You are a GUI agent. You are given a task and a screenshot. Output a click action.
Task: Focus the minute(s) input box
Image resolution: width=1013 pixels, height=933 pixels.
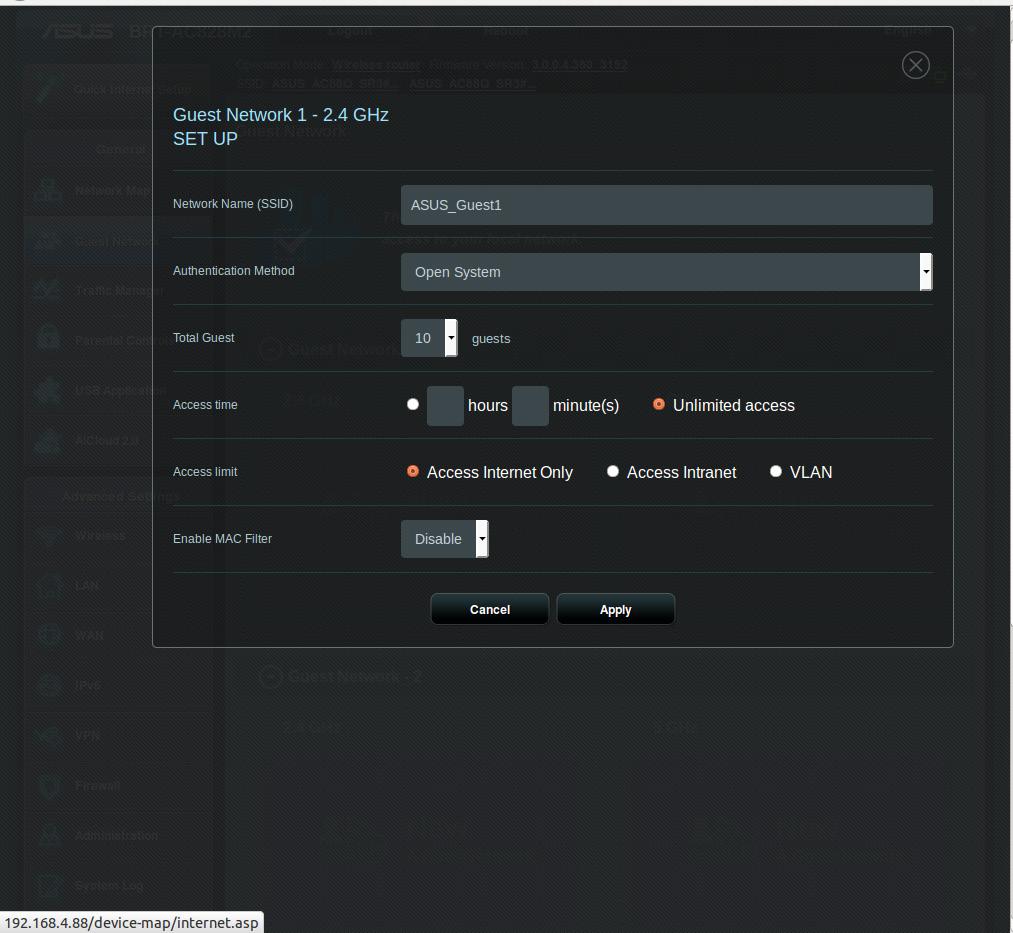pyautogui.click(x=530, y=406)
